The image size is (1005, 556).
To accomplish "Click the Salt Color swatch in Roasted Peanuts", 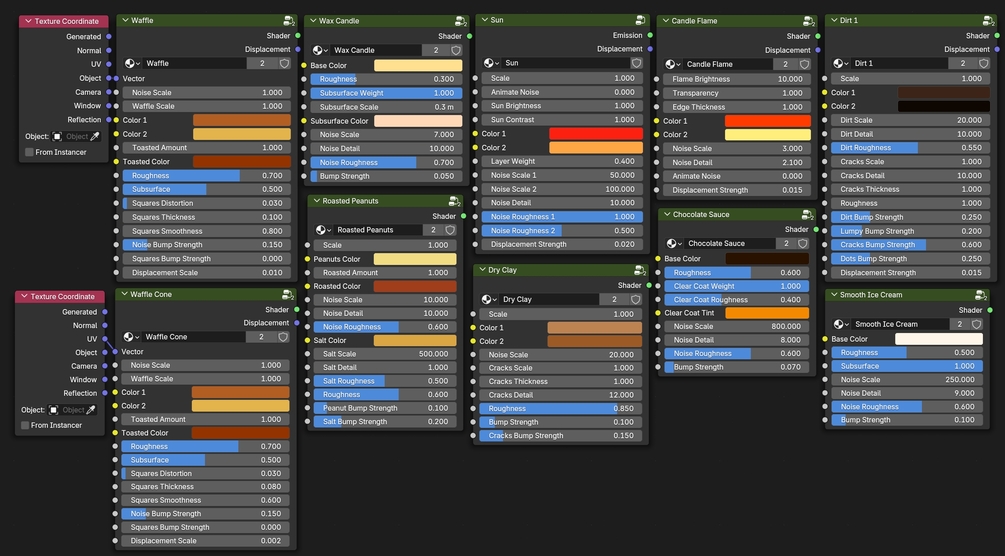I will point(415,341).
